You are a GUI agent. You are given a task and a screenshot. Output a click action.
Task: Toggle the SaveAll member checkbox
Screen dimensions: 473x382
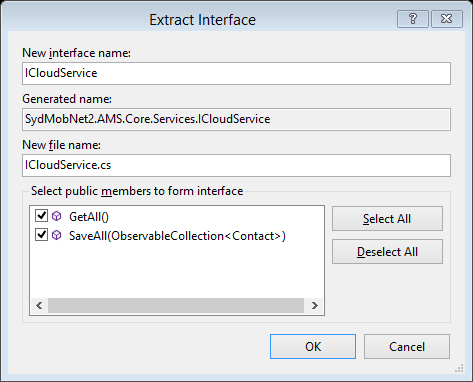coord(41,235)
